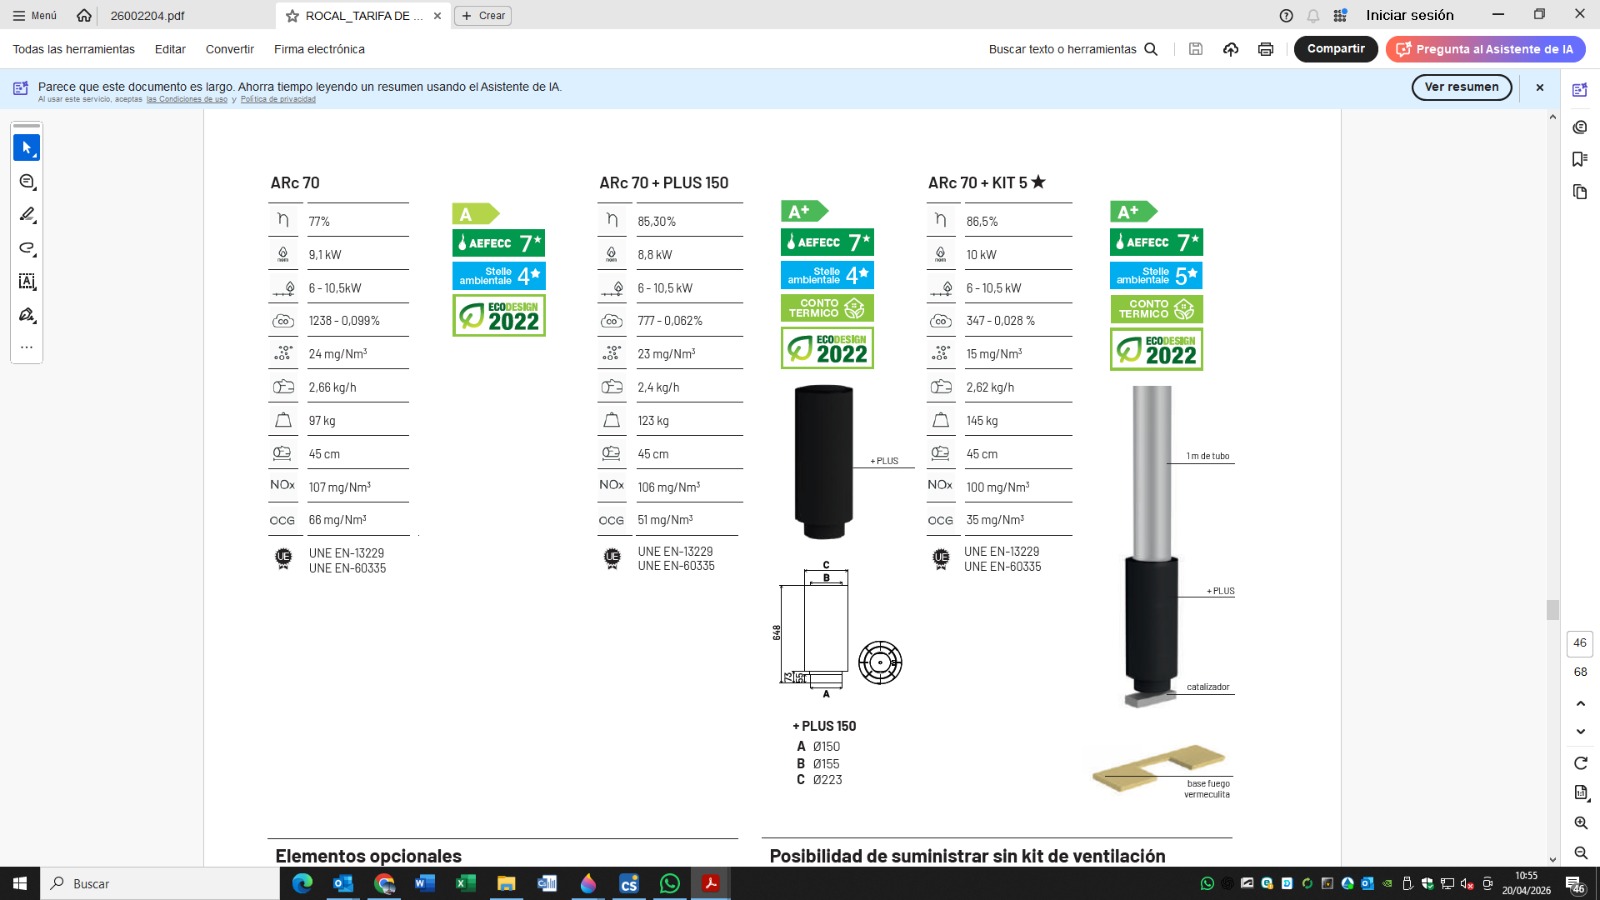Click the scrollbar down arrow
This screenshot has width=1600, height=900.
click(1552, 859)
